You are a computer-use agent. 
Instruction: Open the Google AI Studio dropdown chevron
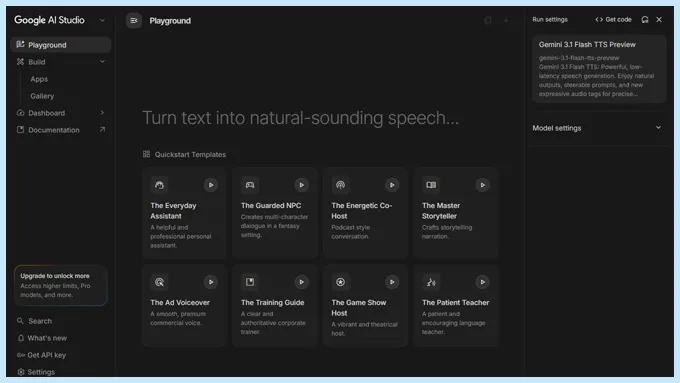pos(102,20)
